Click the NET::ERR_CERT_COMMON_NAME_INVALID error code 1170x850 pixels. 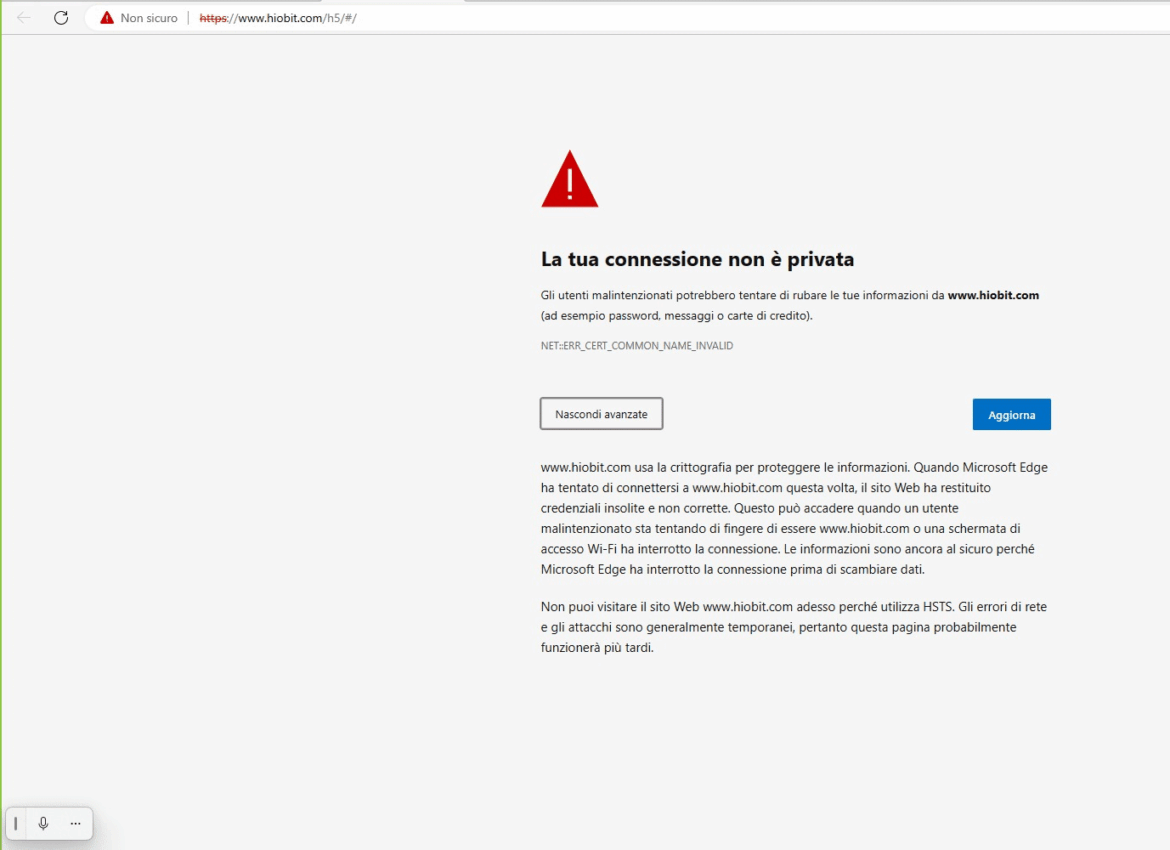[637, 346]
